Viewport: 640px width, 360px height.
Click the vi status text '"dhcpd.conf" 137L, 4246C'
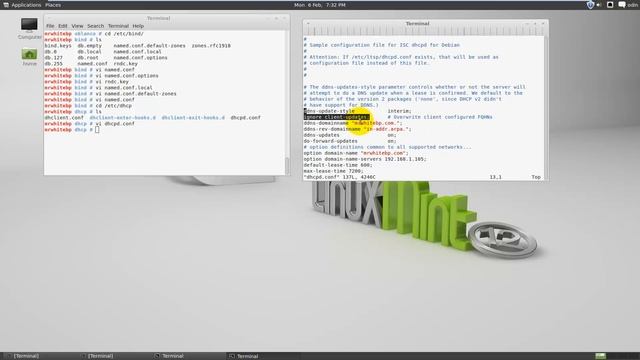340,177
